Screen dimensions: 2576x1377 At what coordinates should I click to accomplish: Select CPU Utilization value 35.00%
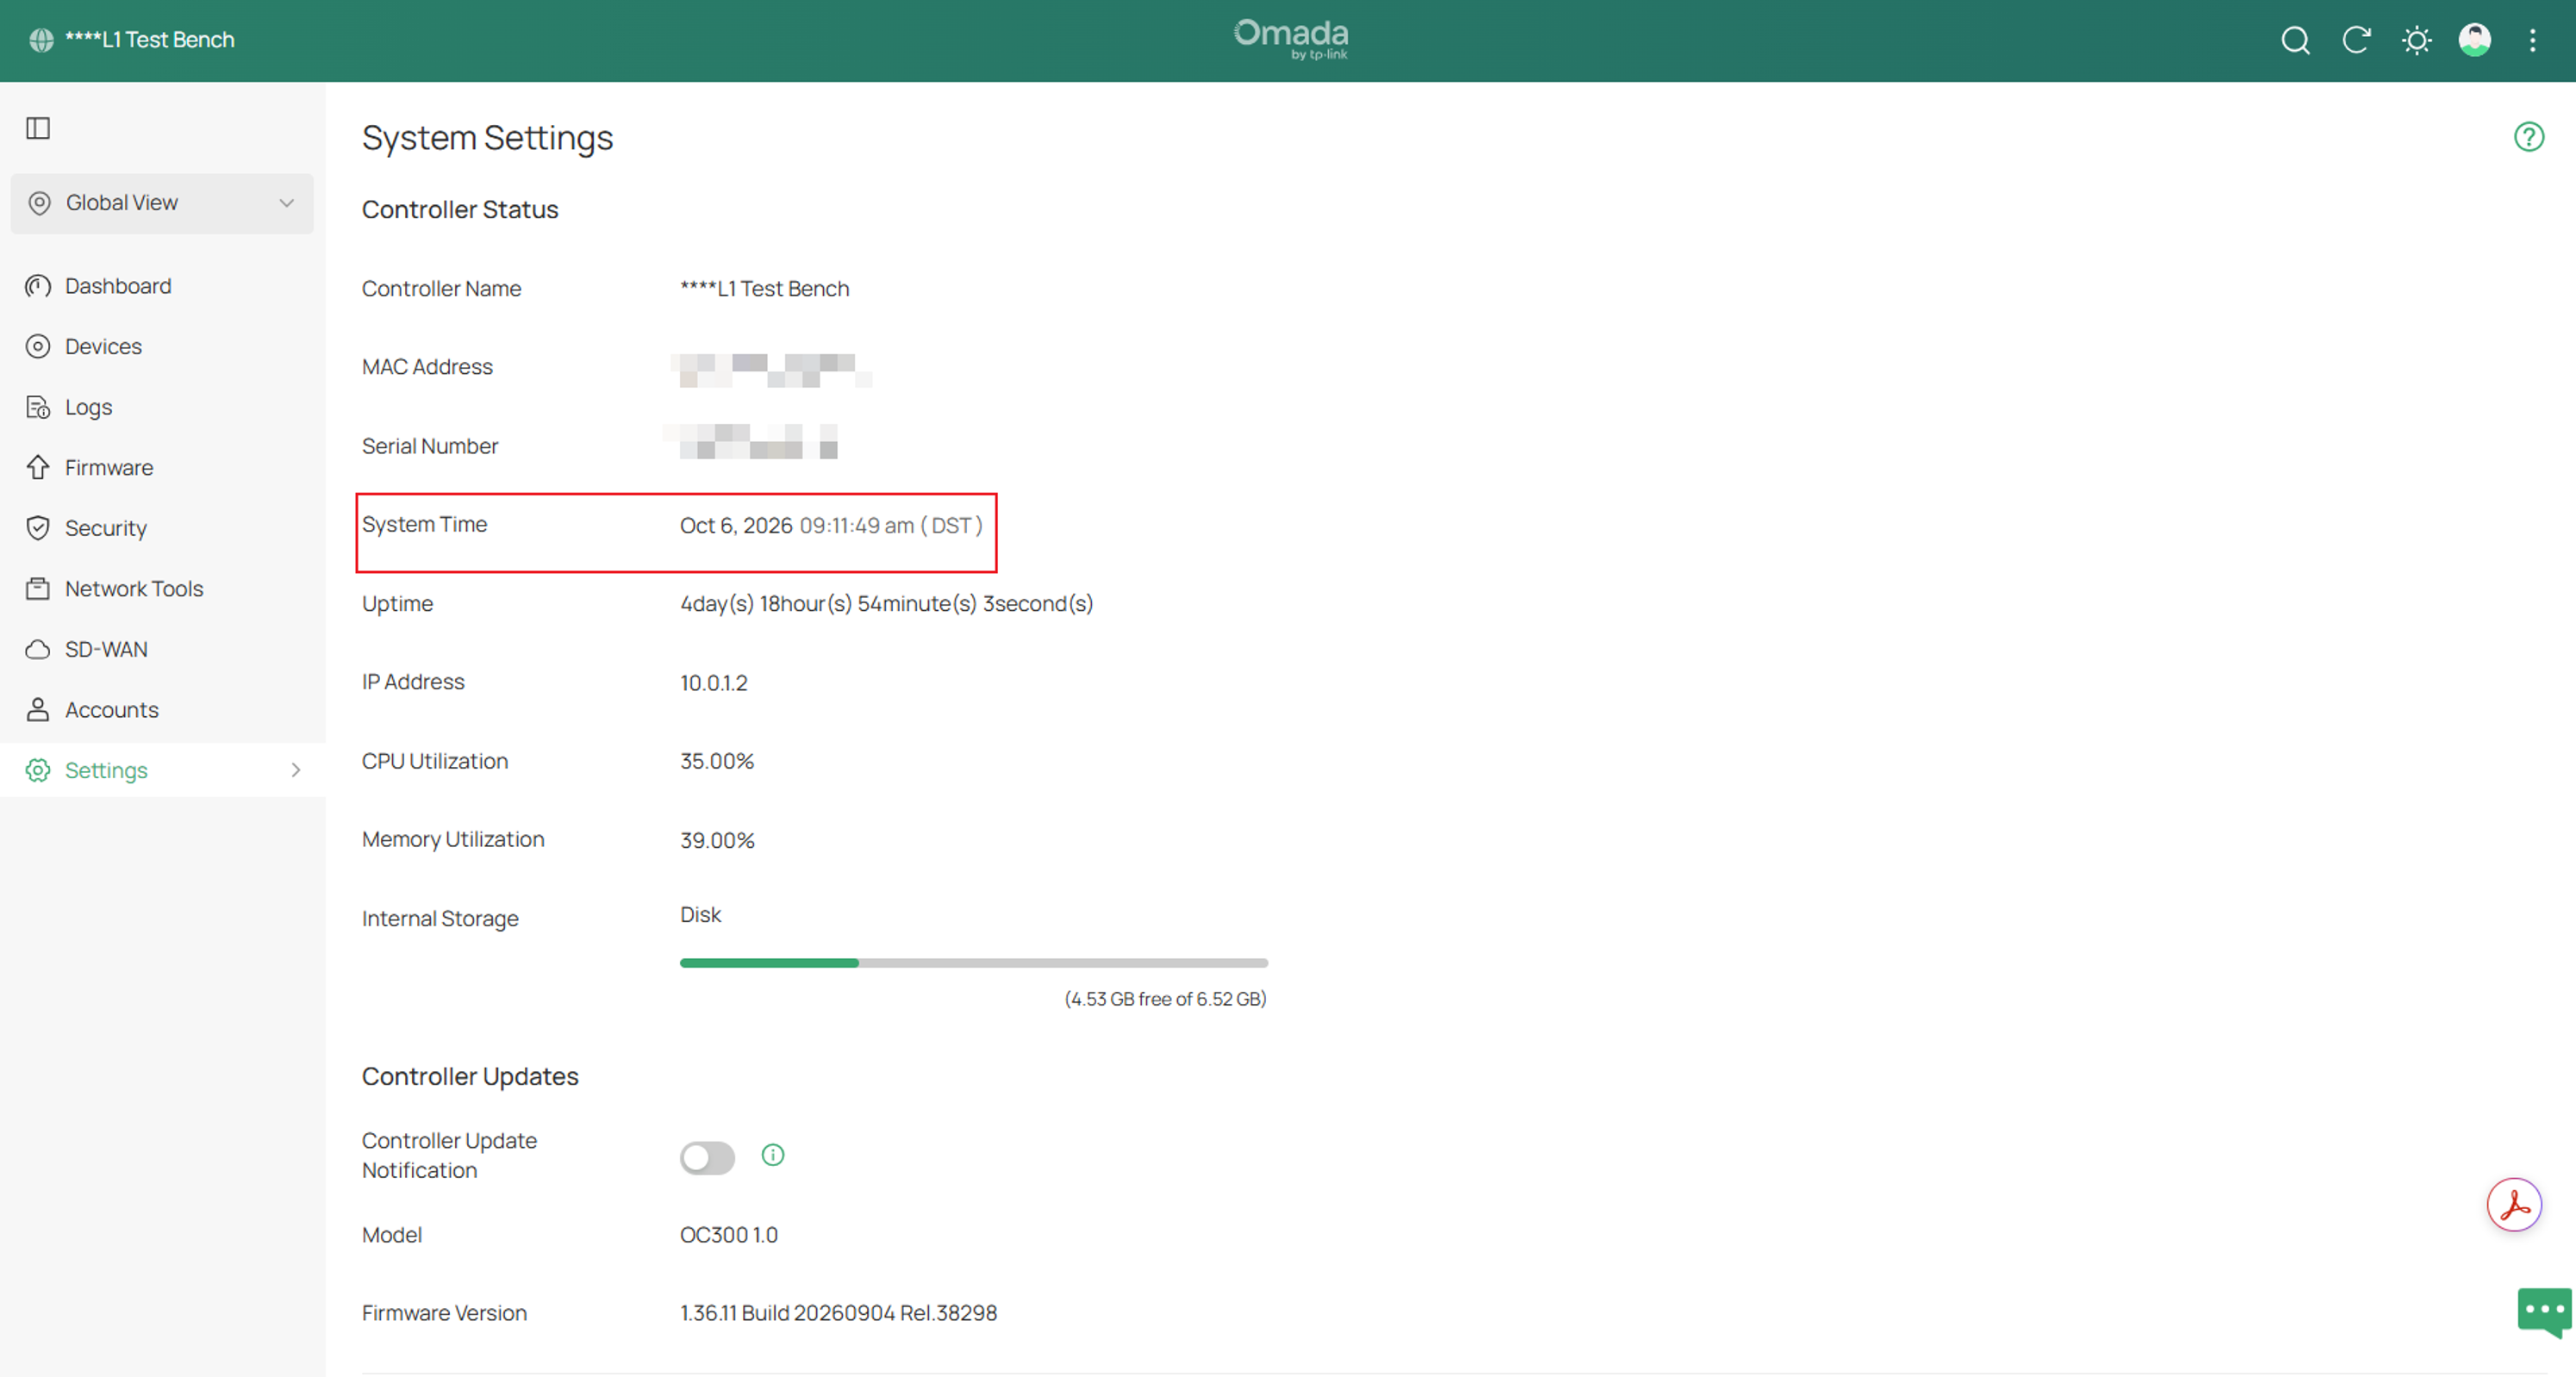coord(717,761)
